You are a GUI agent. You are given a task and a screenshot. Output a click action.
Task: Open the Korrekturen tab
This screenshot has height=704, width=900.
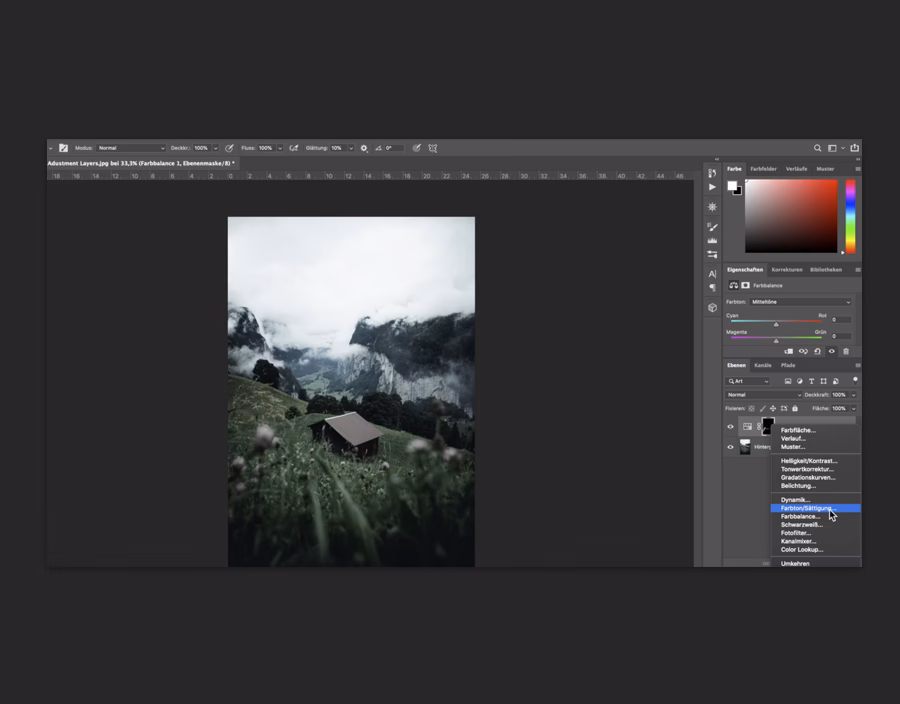click(786, 269)
